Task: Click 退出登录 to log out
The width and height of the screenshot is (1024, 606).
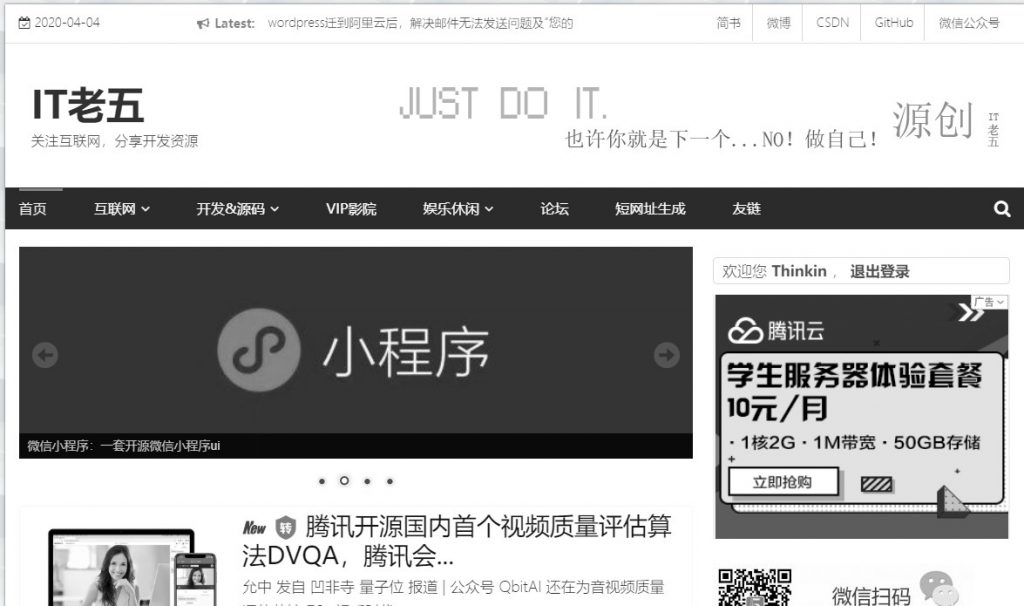Action: point(880,272)
